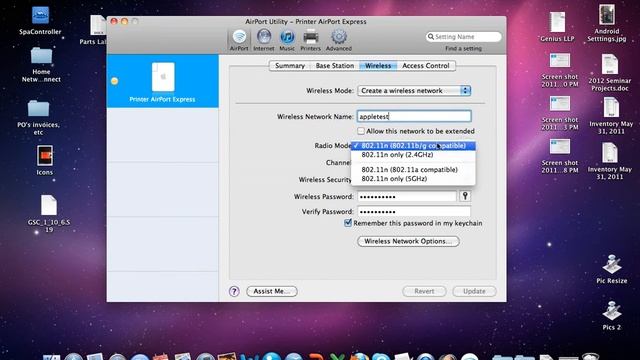
Task: Open the Genius LLP document on desktop
Action: pos(557,27)
